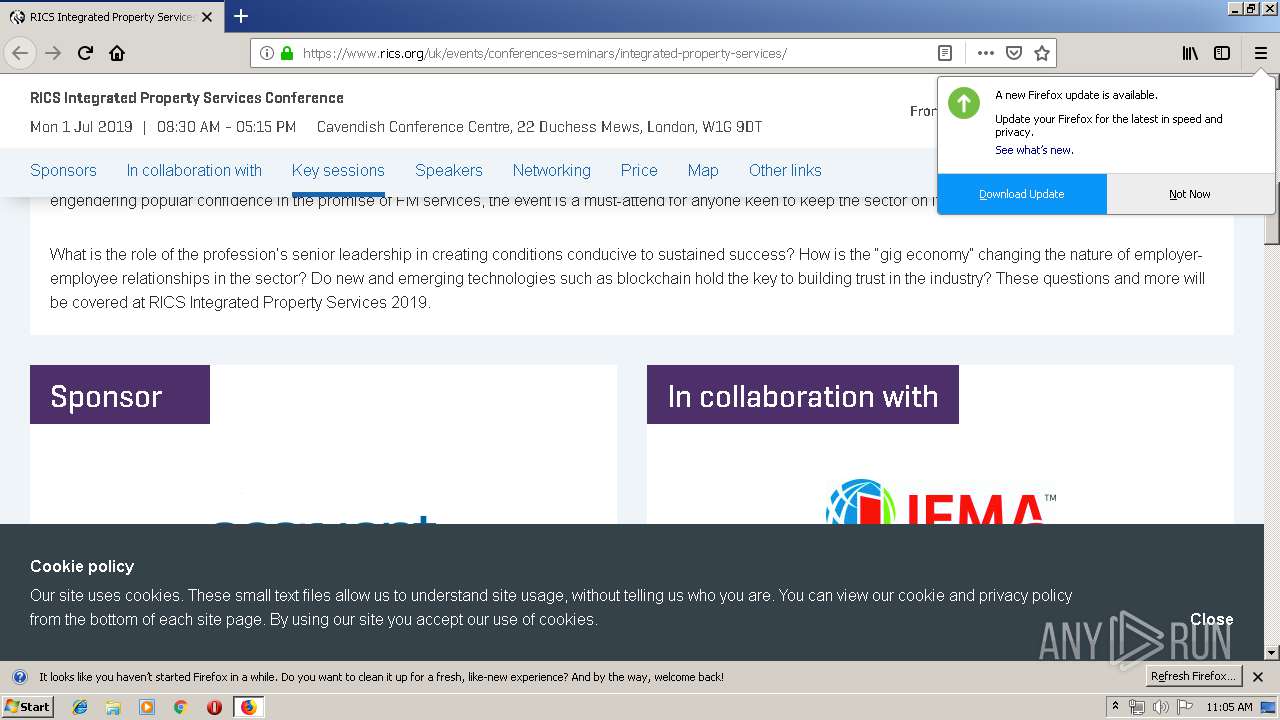Open the Networking section
Screen dimensions: 1280x720
point(552,170)
